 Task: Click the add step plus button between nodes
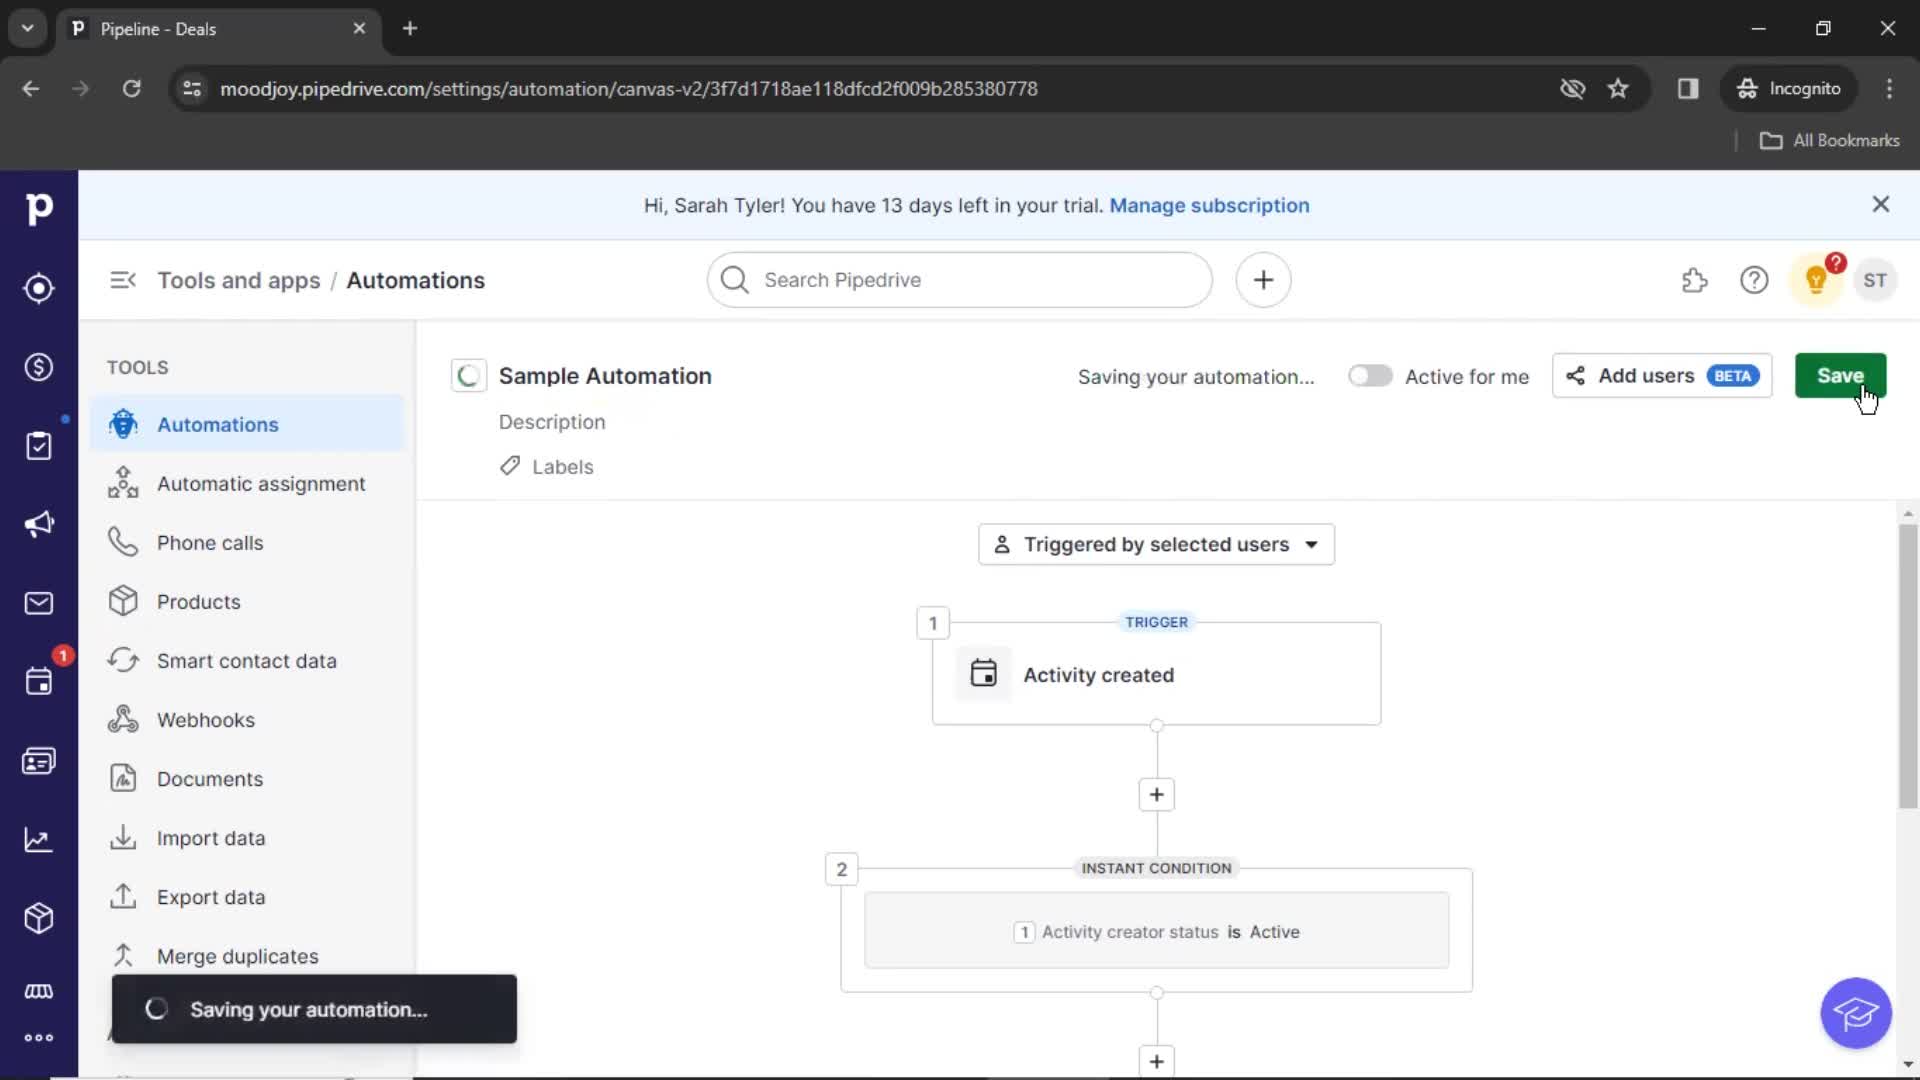click(x=1156, y=793)
